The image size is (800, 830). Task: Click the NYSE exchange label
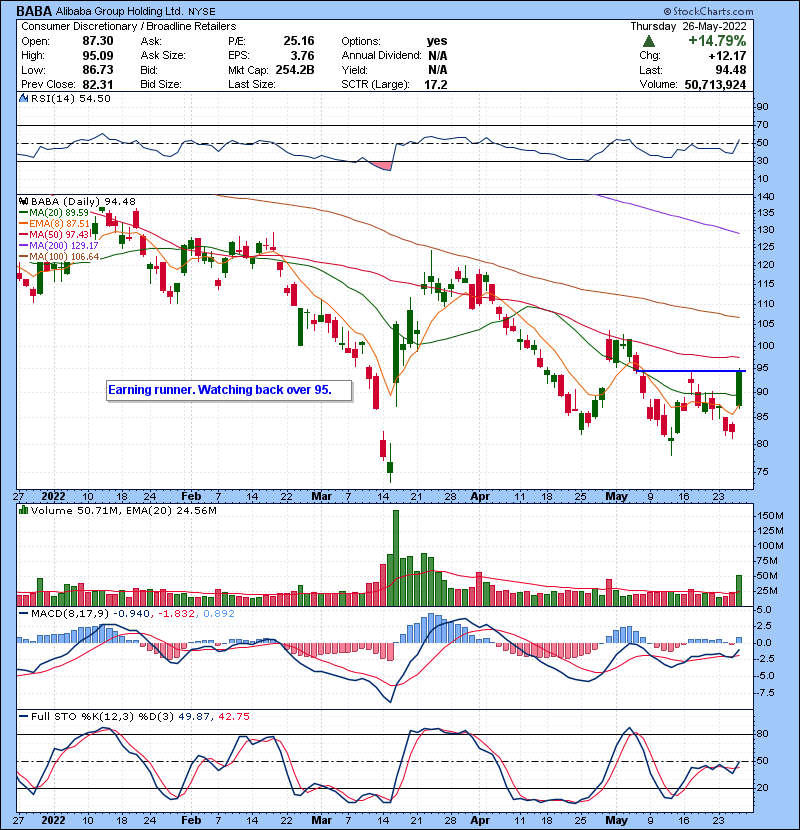202,12
